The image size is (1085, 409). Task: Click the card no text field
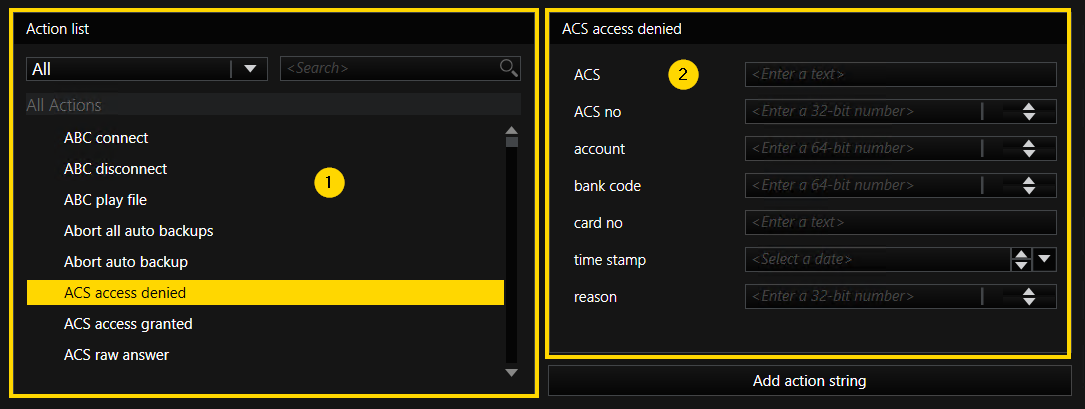900,222
